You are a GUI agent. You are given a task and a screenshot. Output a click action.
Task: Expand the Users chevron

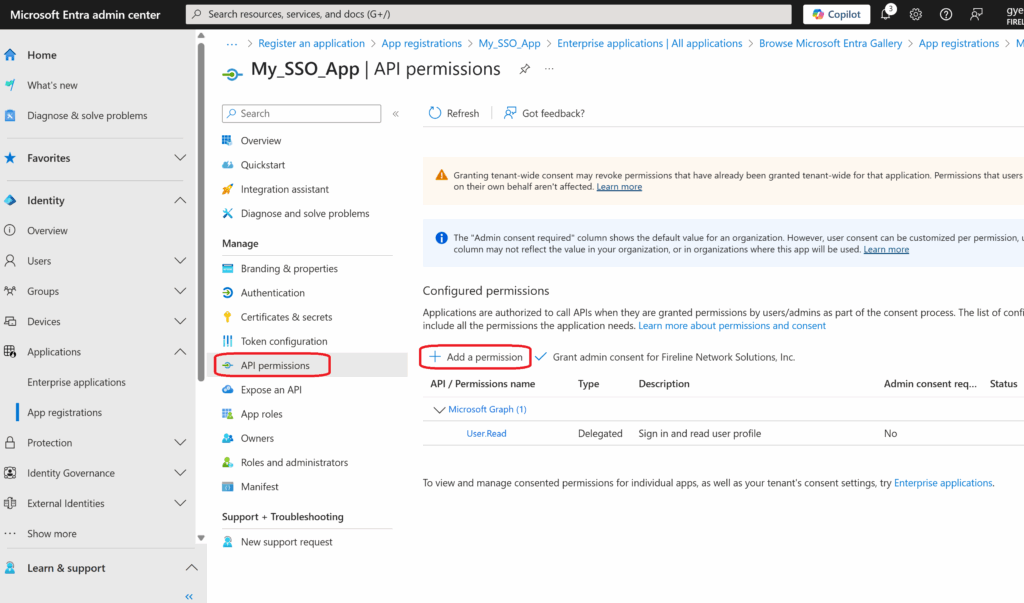tap(180, 261)
